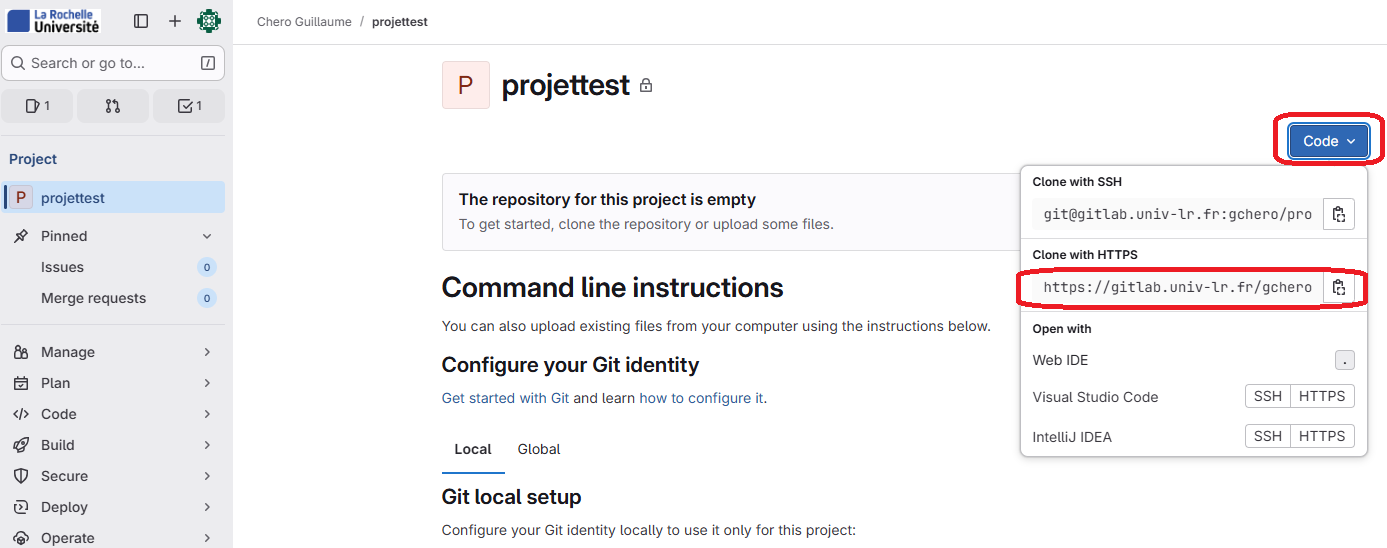Collapse the Pinned section
Viewport: 1387px width, 548px height.
pyautogui.click(x=207, y=236)
